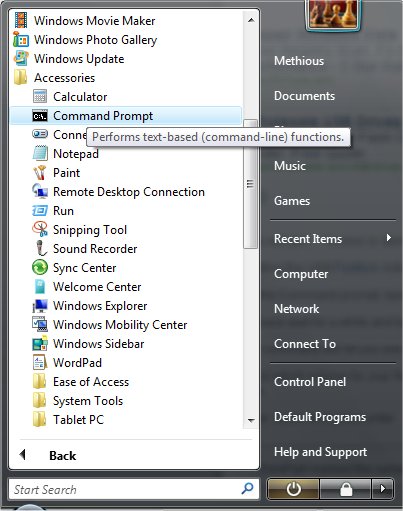Open the Paint program icon
Viewport: 403px width, 511px height.
tap(40, 173)
